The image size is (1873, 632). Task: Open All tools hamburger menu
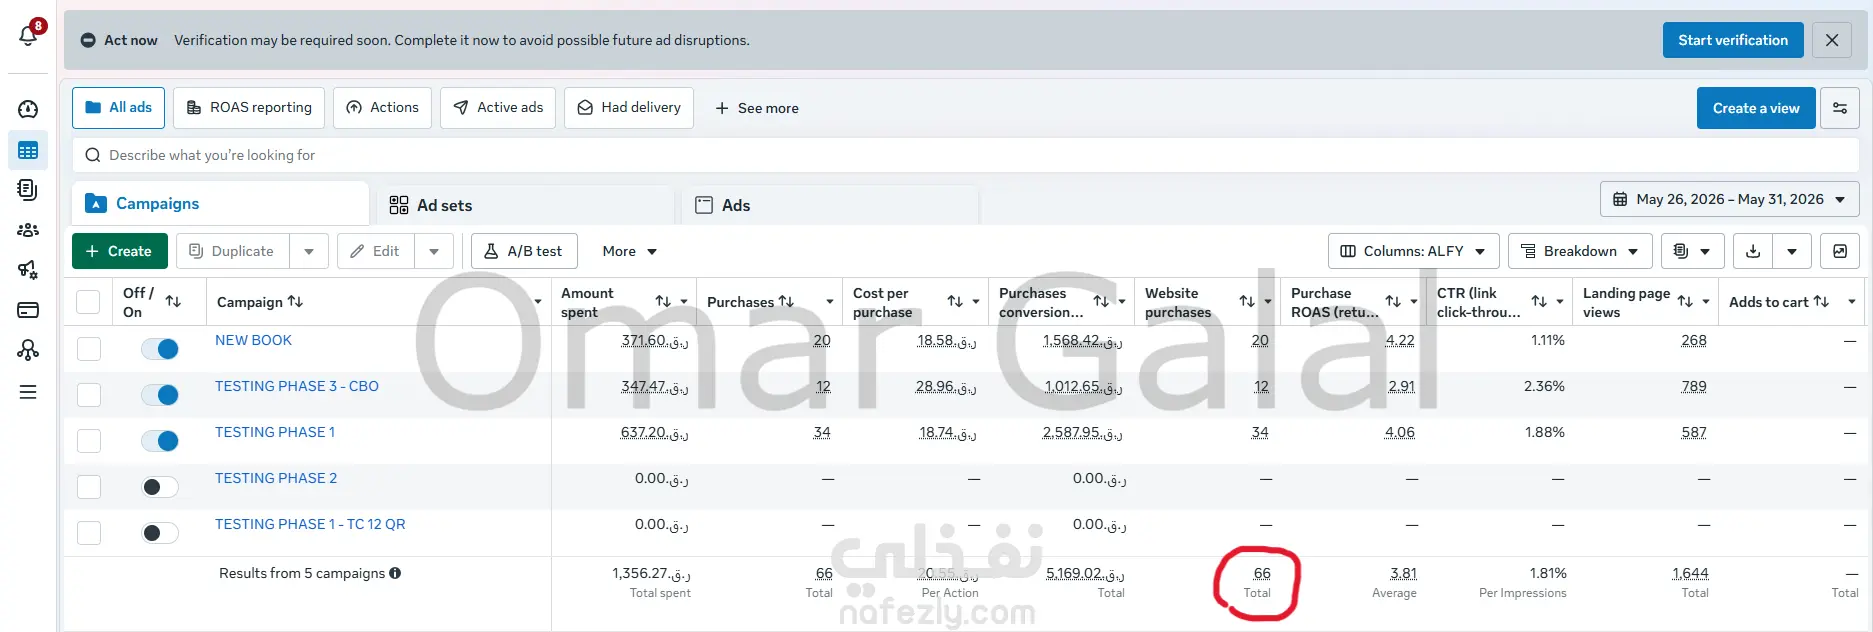(x=28, y=392)
